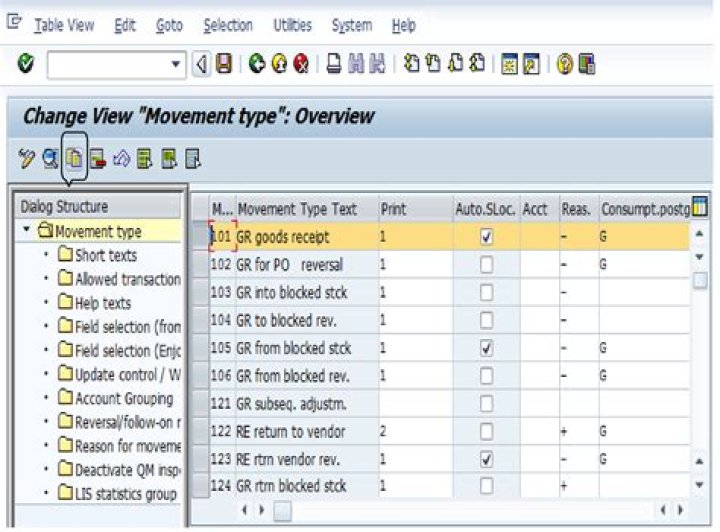Click the Print icon in toolbar

tap(334, 64)
